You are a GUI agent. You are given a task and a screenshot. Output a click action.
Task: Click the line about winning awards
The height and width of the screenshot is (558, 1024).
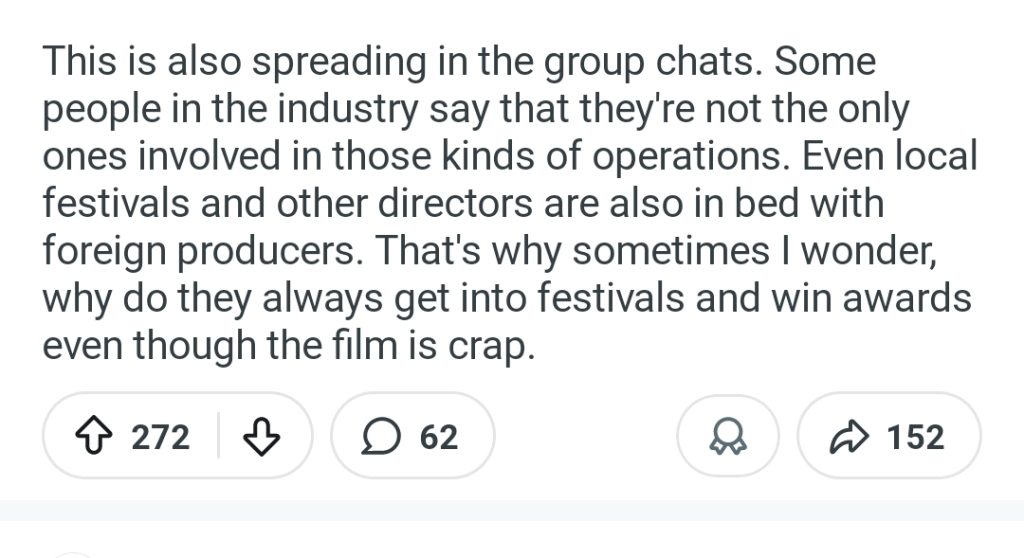click(506, 297)
